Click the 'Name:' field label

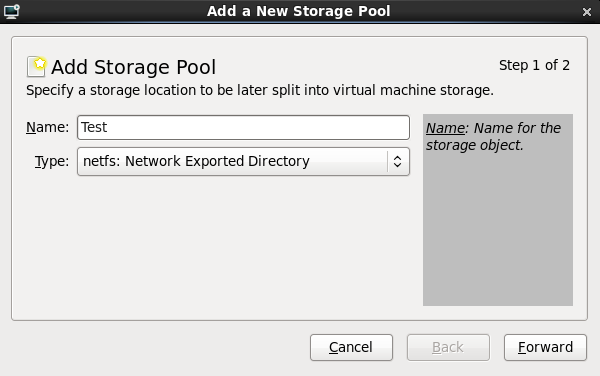47,127
